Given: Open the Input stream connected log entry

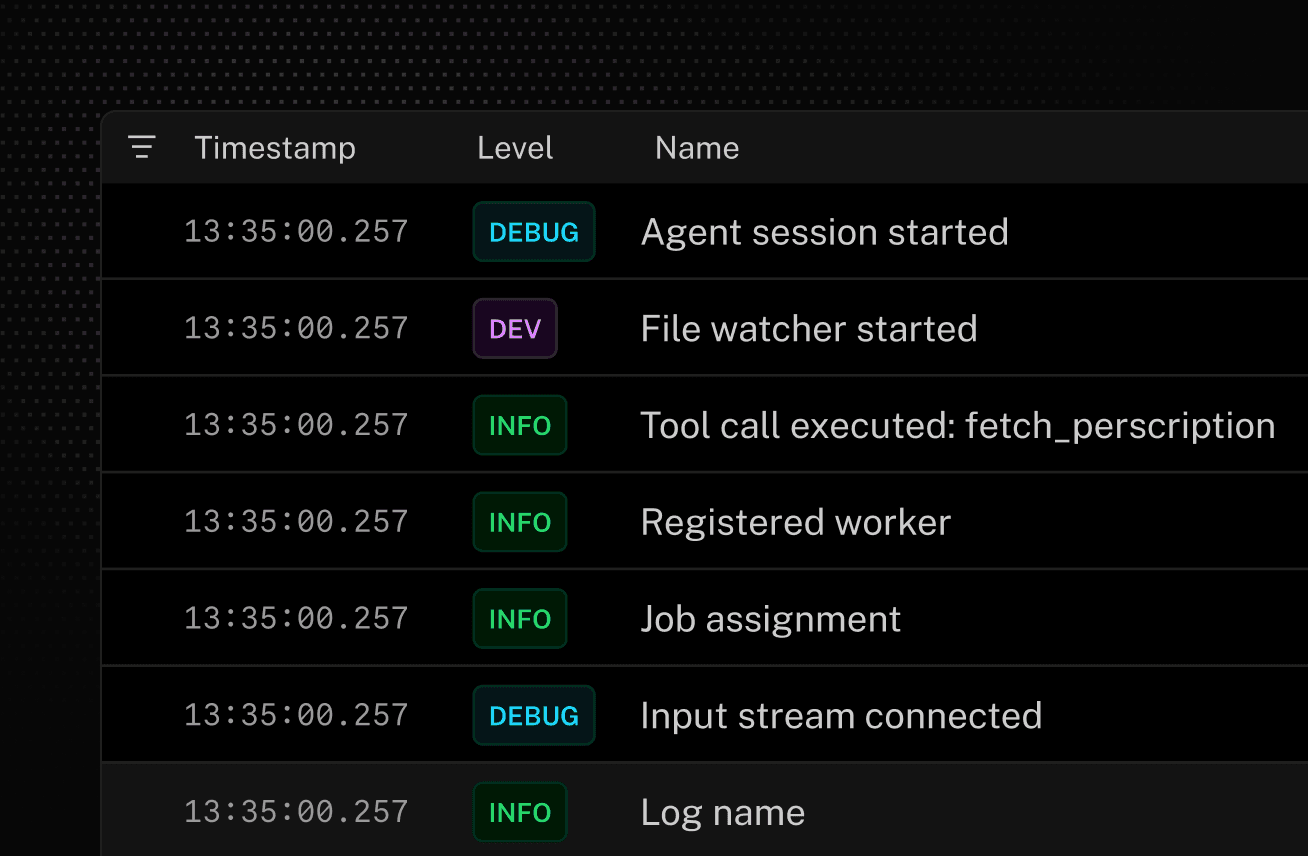Looking at the screenshot, I should [841, 715].
